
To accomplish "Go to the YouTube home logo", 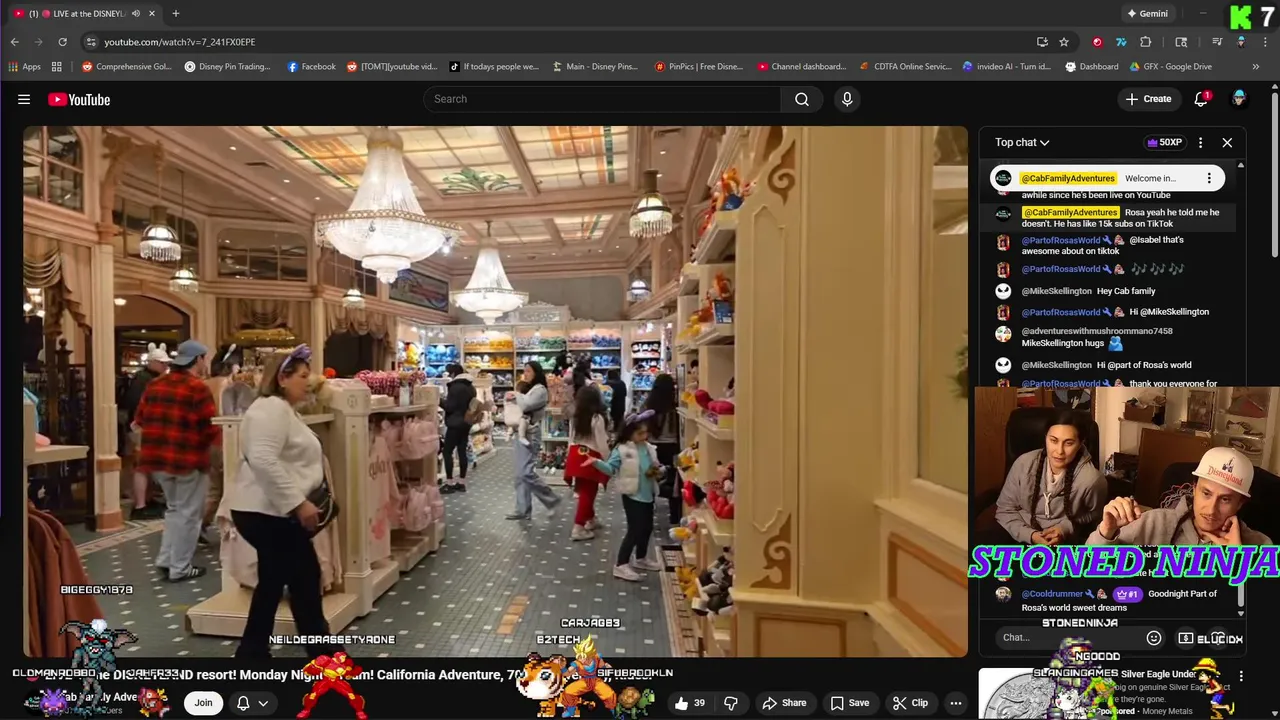I will coord(79,99).
